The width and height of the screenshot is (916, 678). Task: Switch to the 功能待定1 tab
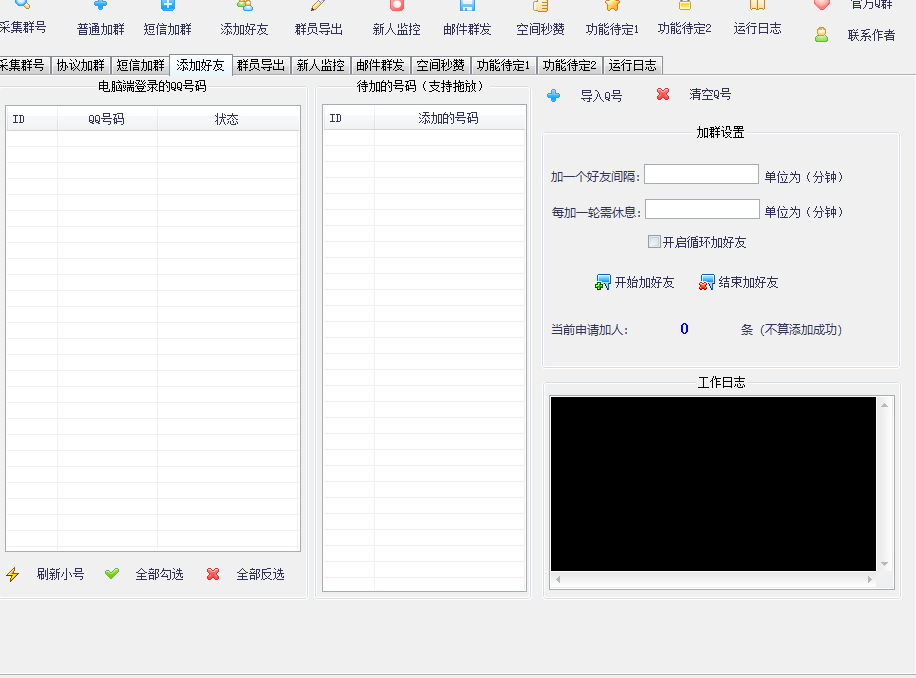click(503, 65)
